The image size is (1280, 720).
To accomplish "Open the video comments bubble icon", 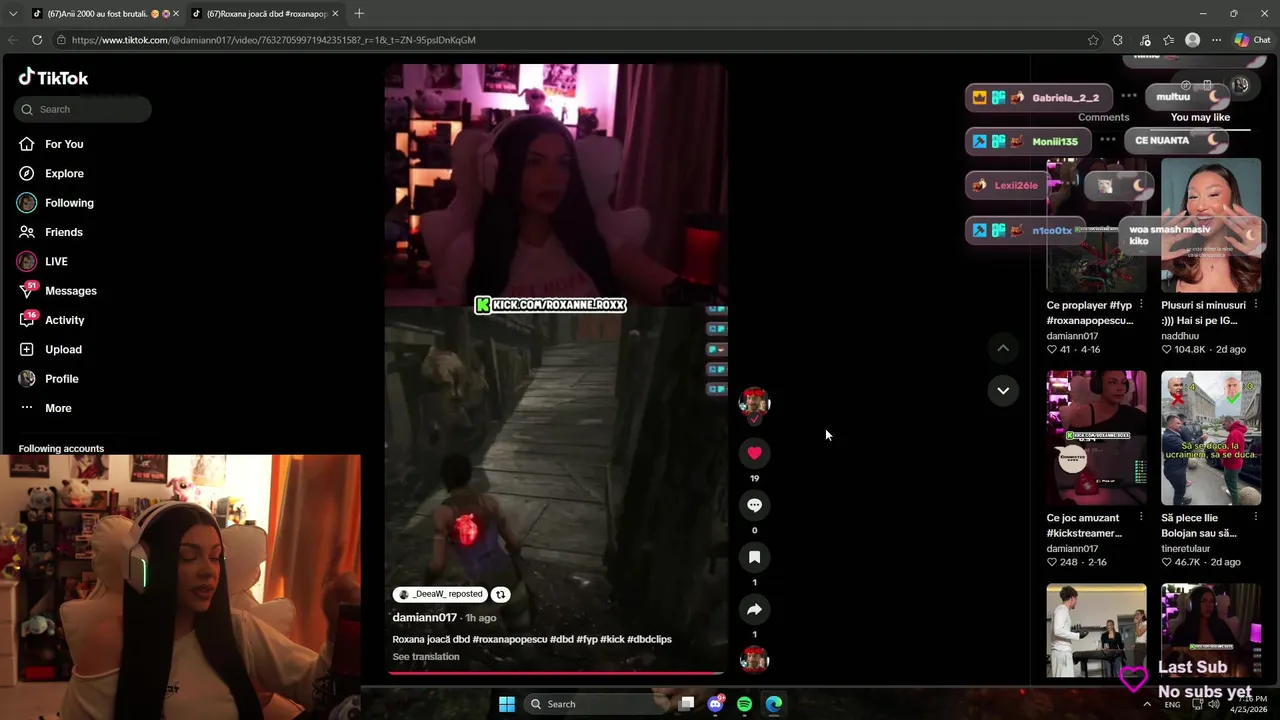I will pos(754,505).
